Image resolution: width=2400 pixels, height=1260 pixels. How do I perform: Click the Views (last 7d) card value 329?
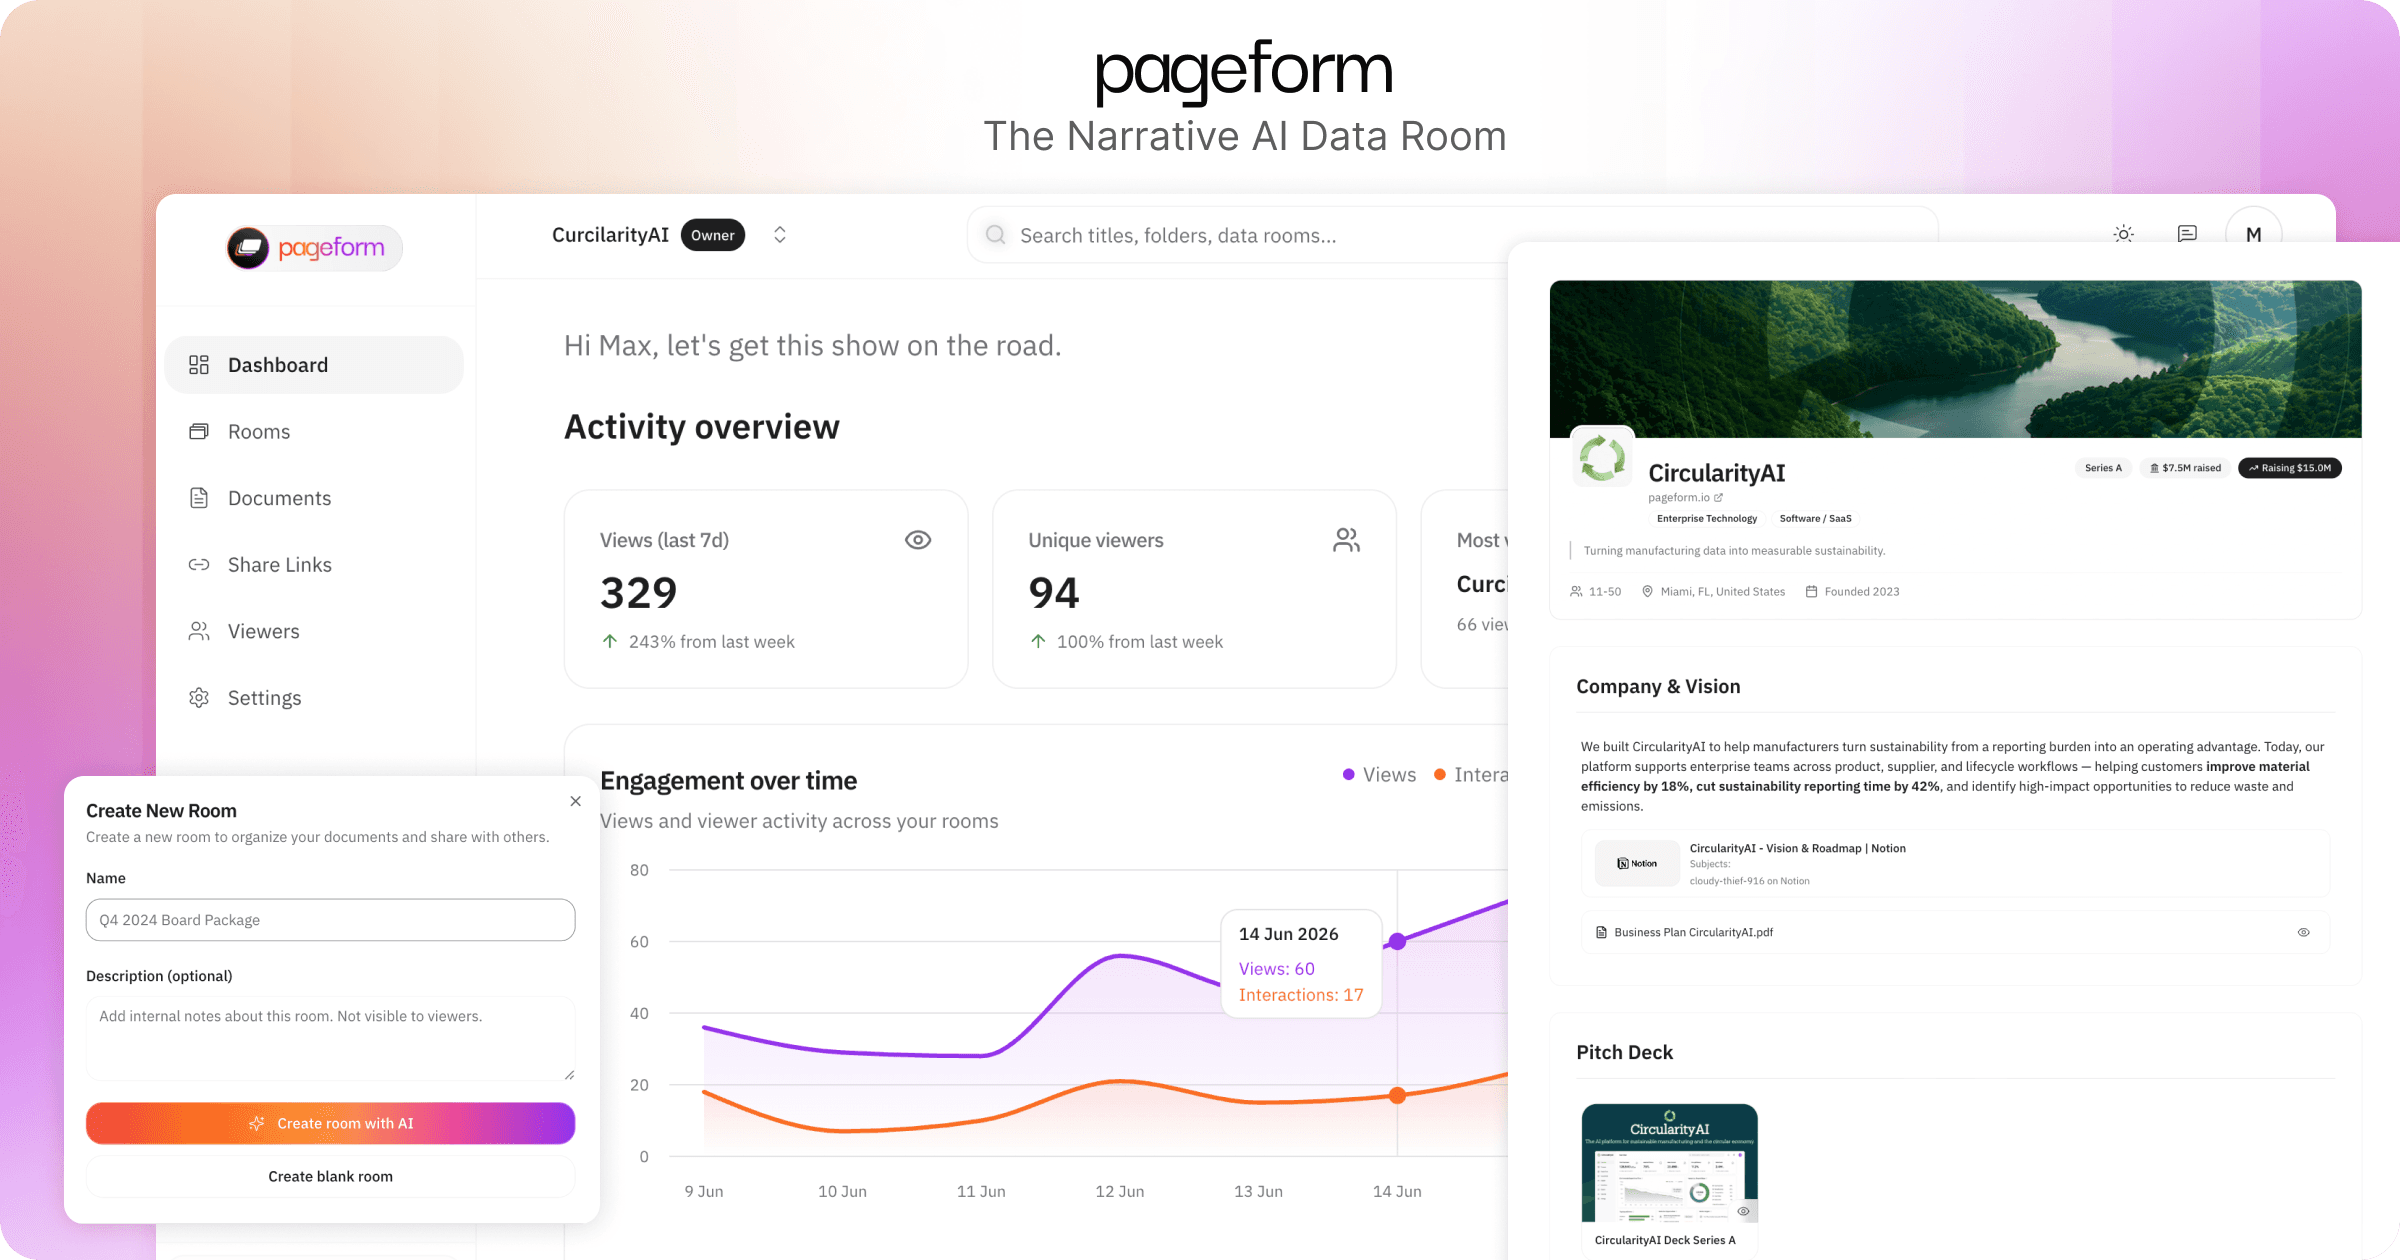click(638, 593)
